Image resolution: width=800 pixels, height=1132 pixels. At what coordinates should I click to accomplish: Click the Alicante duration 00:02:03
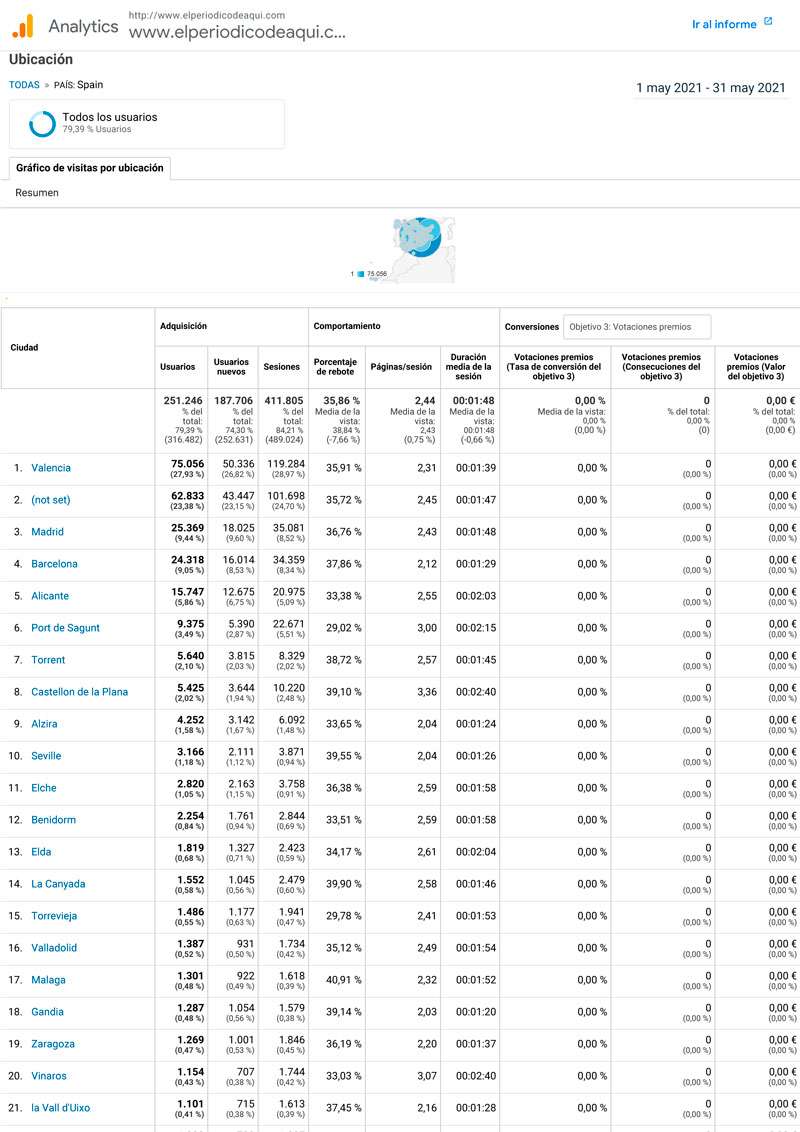point(476,596)
